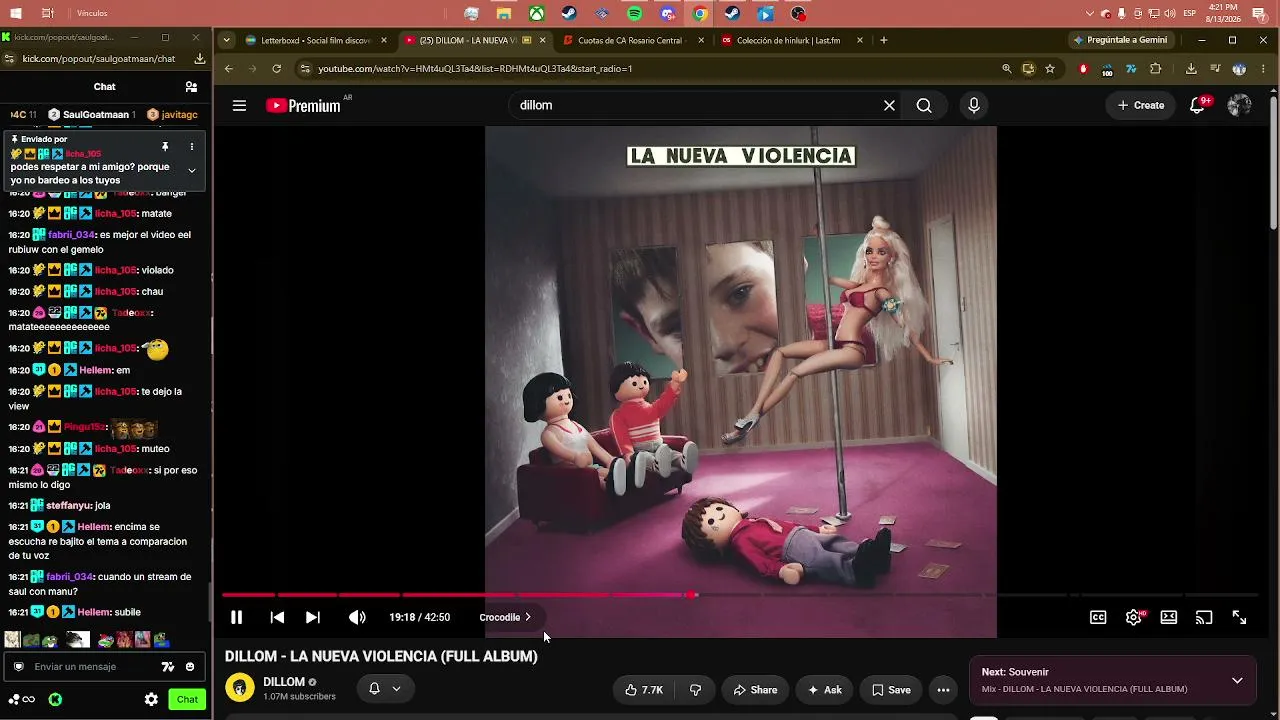The width and height of the screenshot is (1280, 720).
Task: Skip to next video in player
Action: point(313,618)
